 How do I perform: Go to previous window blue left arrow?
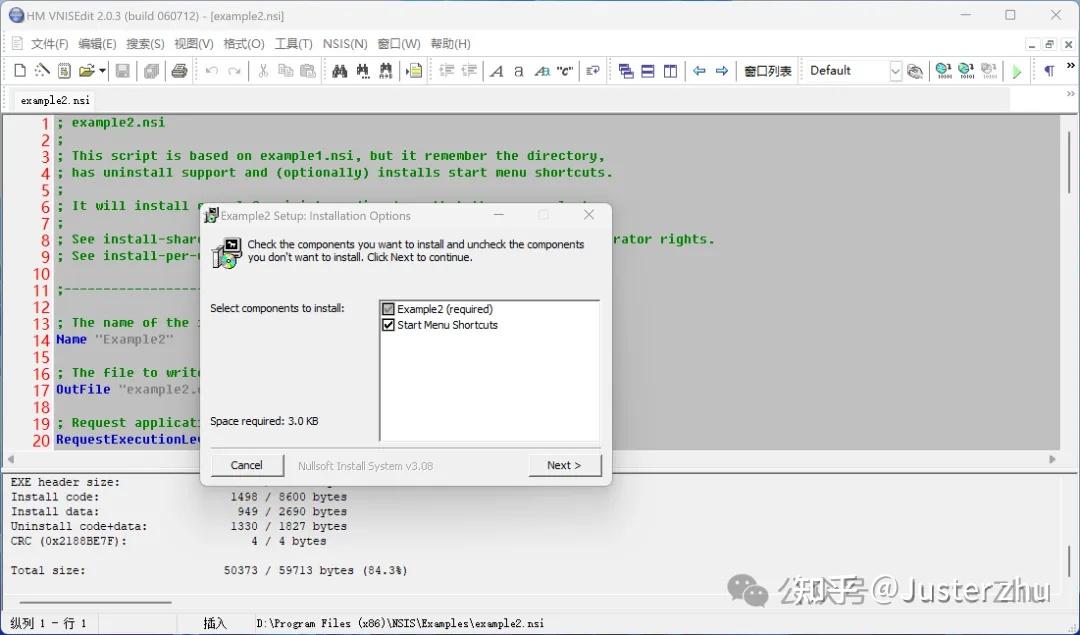point(699,71)
